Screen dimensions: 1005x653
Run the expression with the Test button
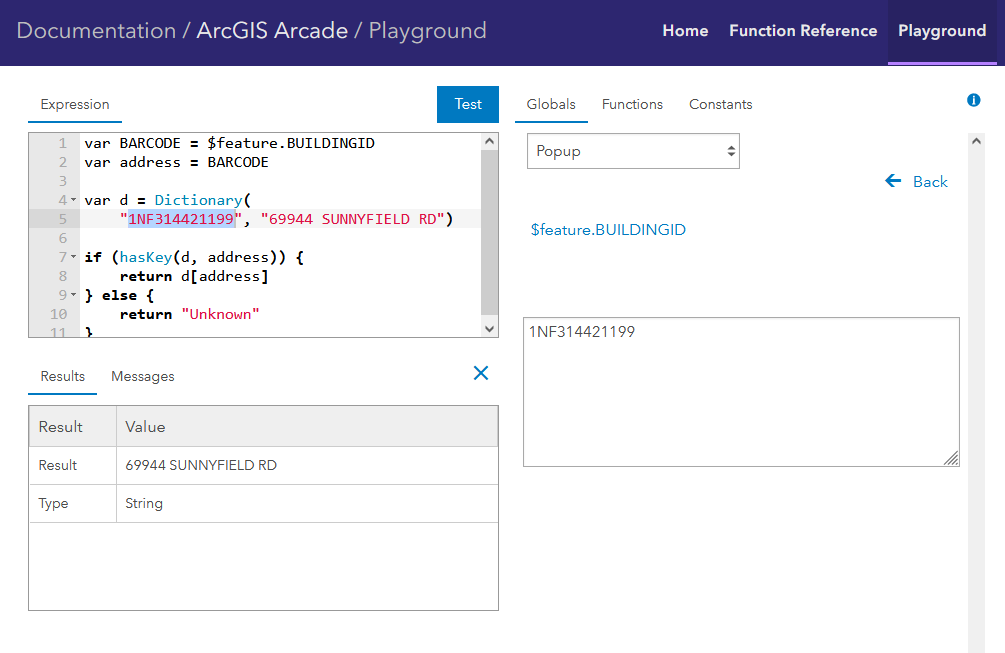467,104
